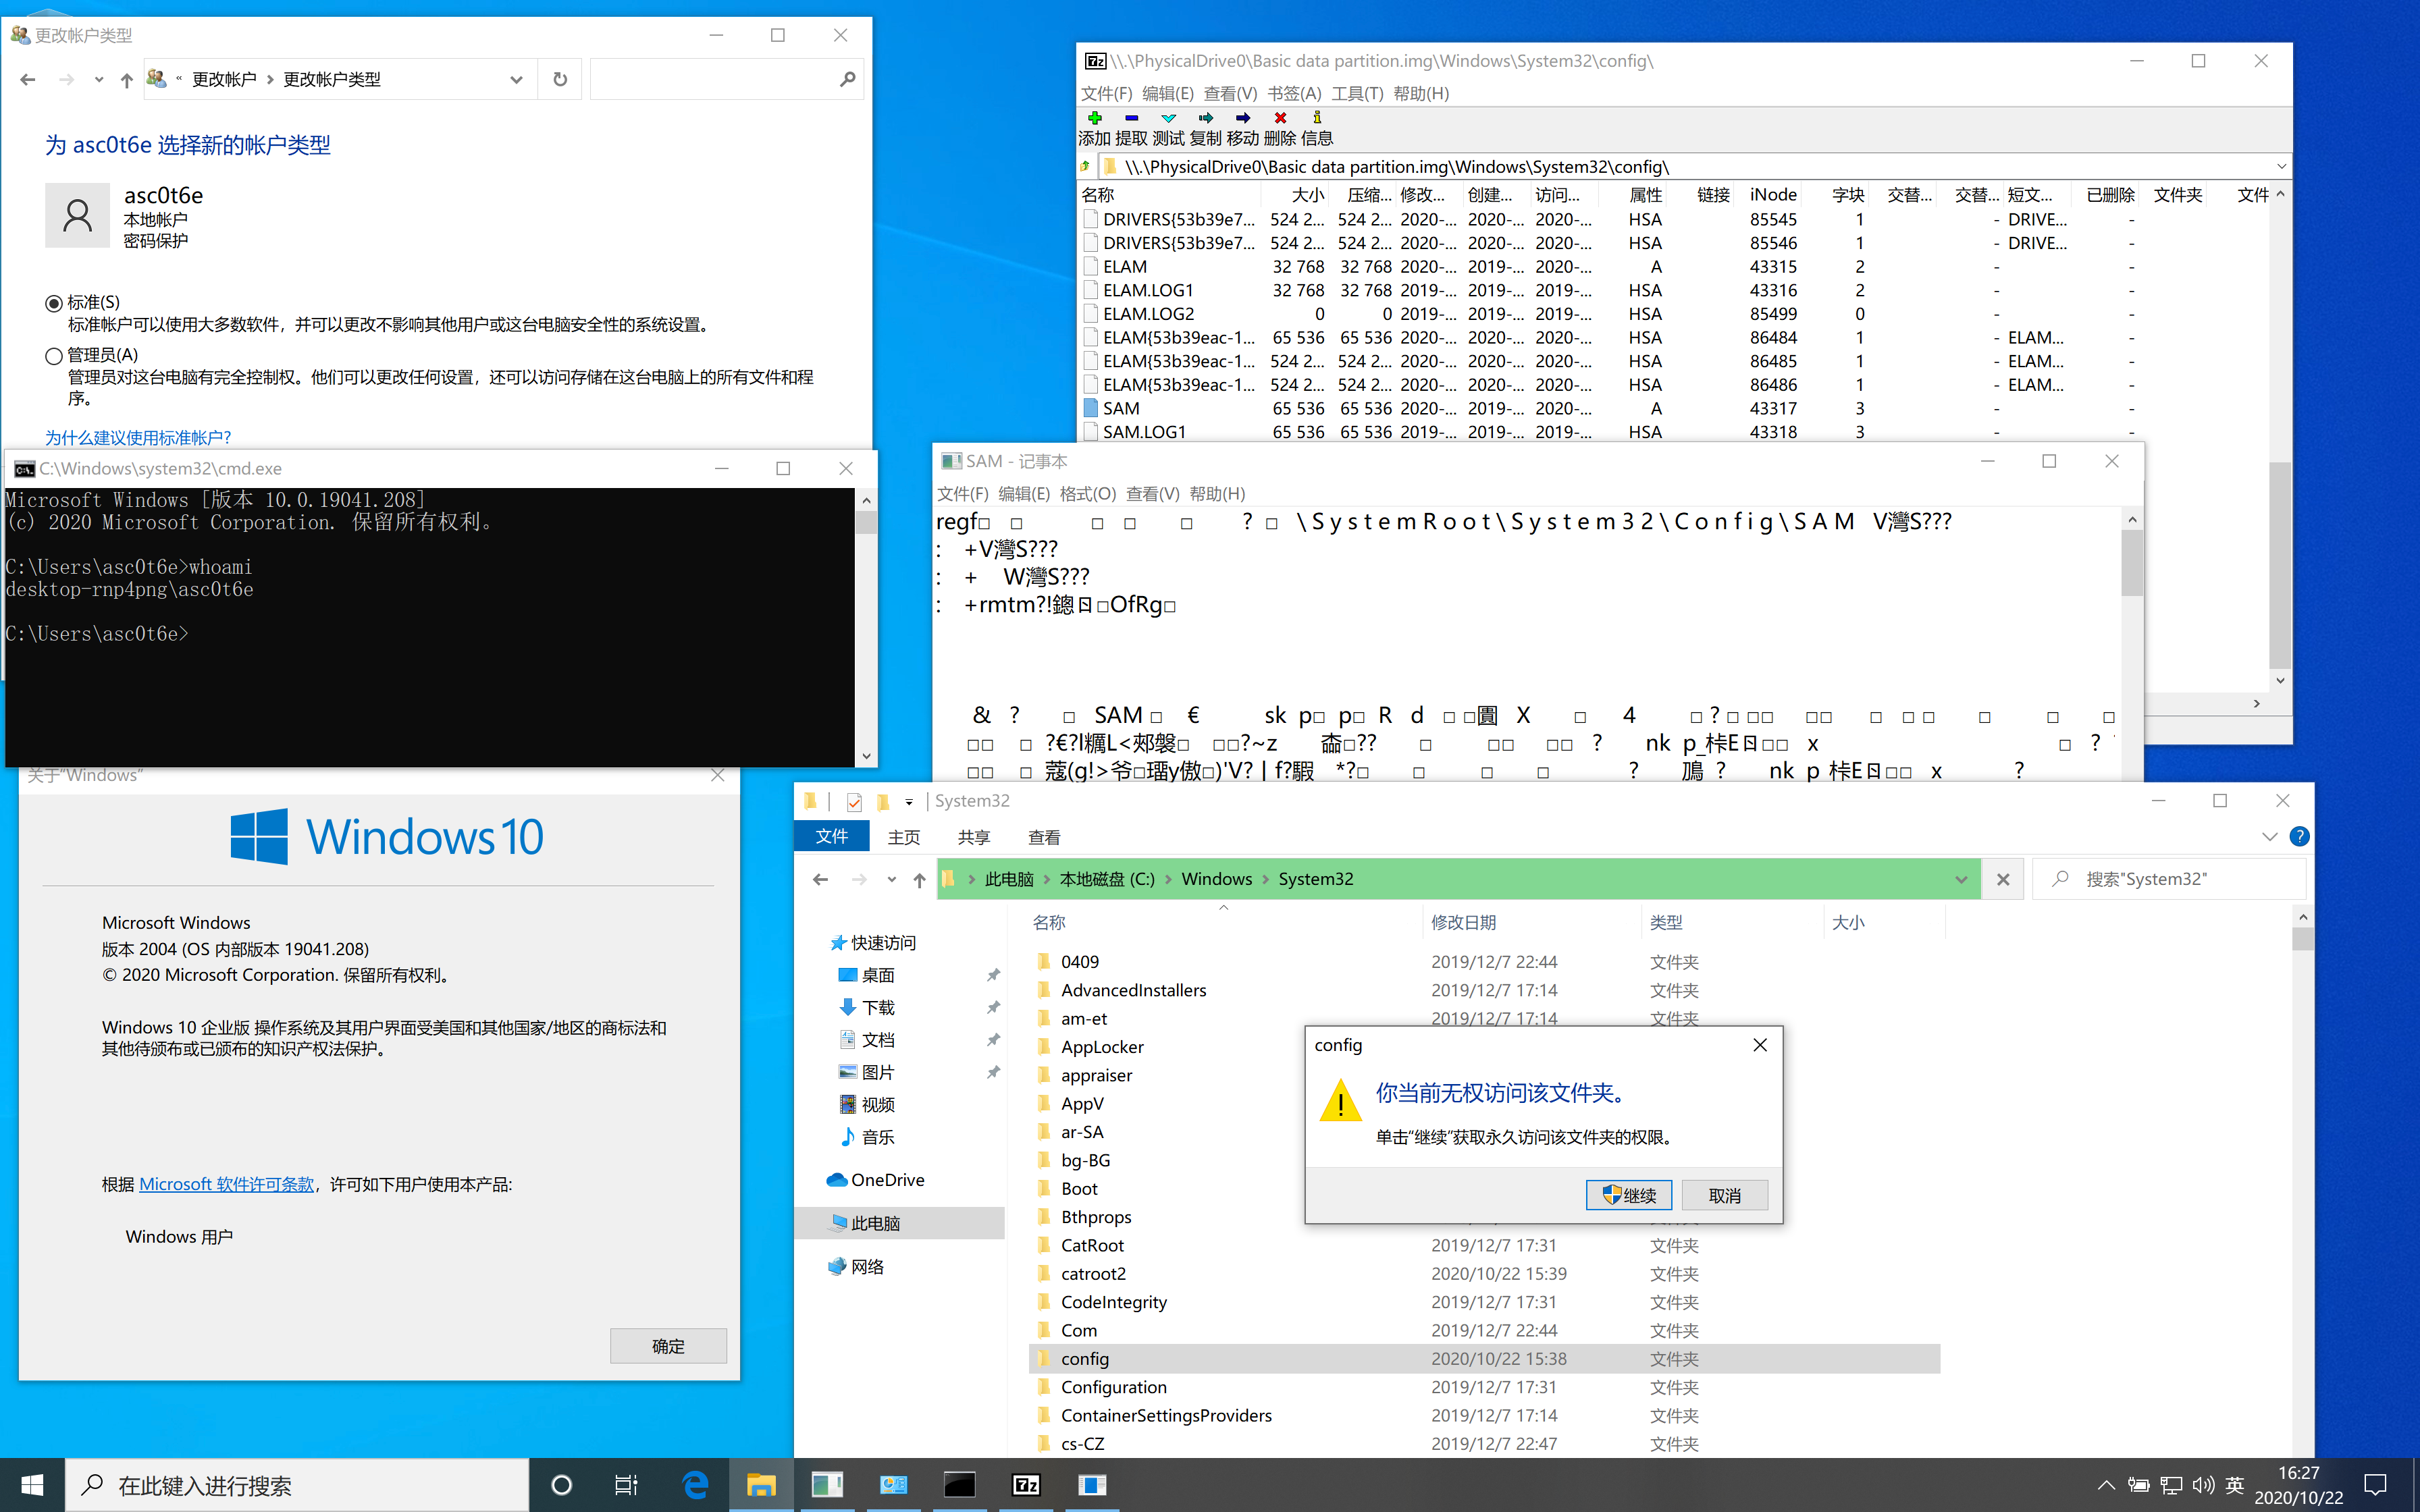The width and height of the screenshot is (2420, 1512).
Task: Switch to 7-Zip via taskbar icon
Action: [x=1026, y=1485]
